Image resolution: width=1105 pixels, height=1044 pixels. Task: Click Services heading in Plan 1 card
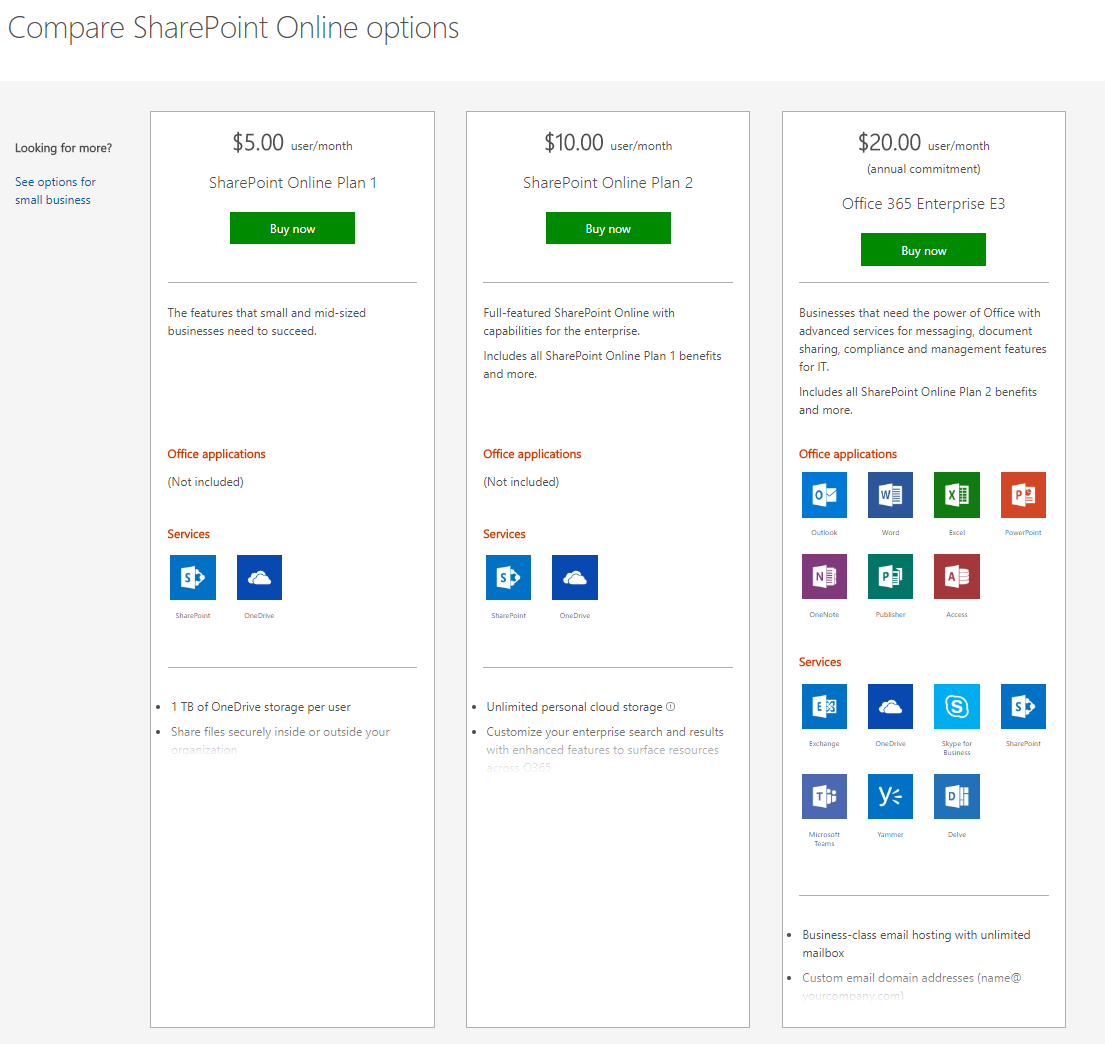coord(188,534)
